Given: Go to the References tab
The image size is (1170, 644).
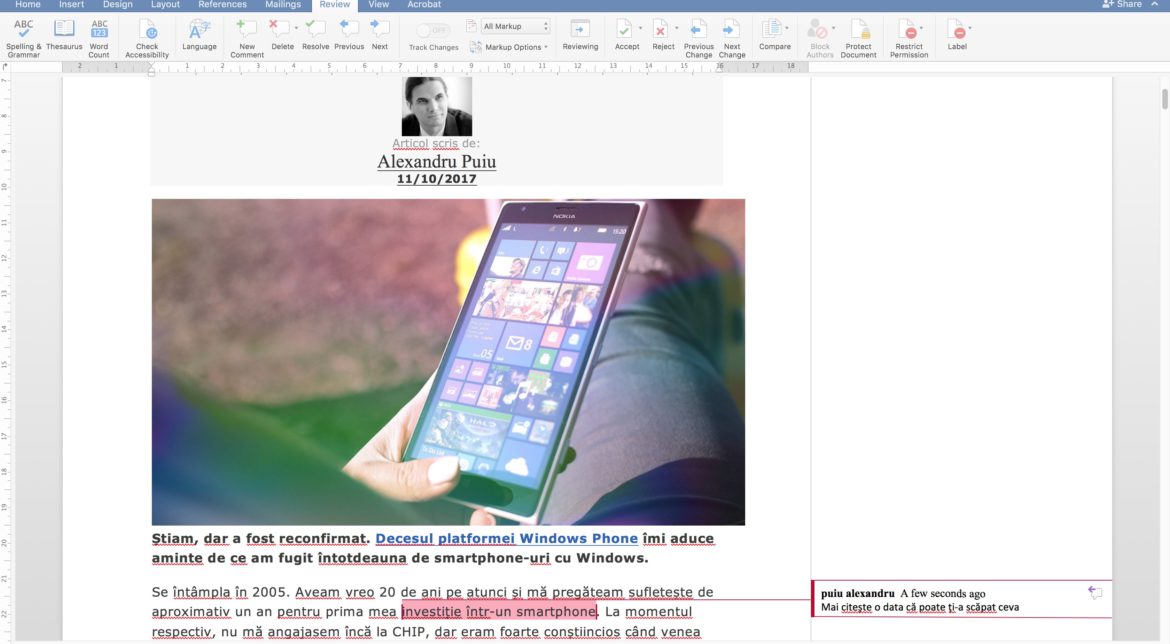Looking at the screenshot, I should click(x=222, y=4).
